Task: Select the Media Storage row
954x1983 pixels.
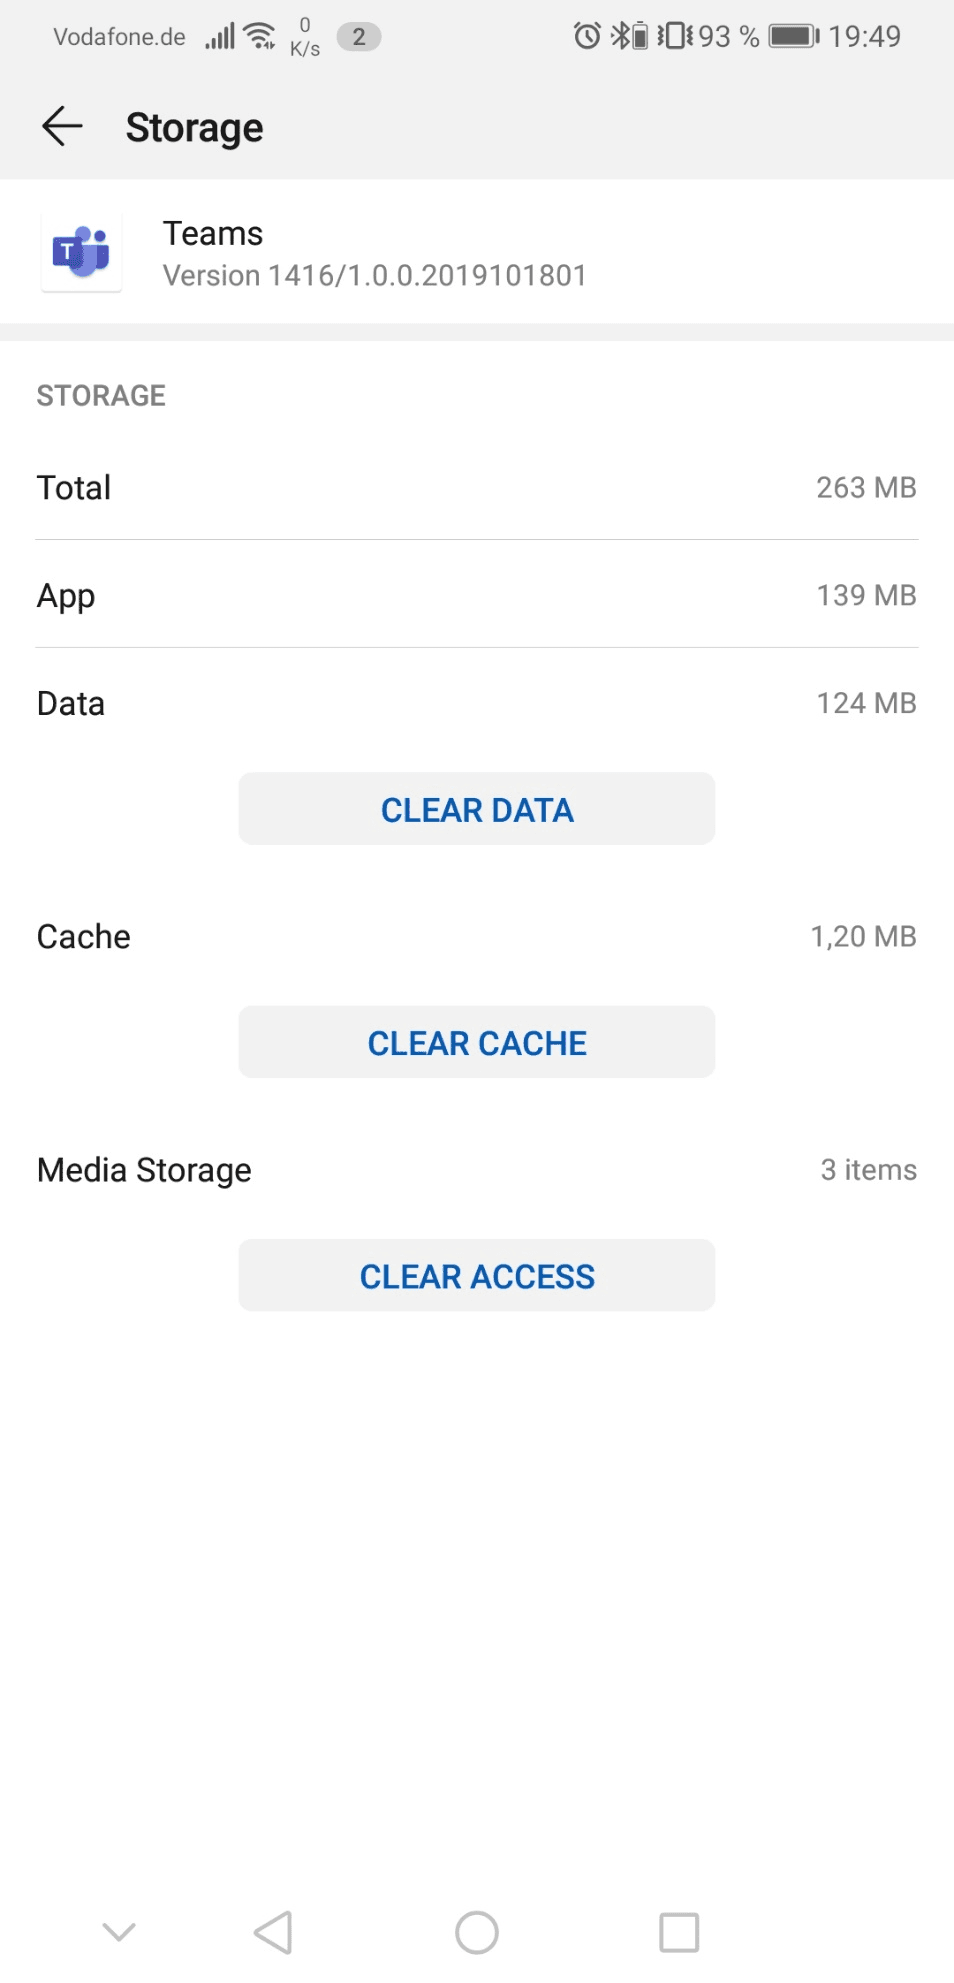Action: pyautogui.click(x=477, y=1170)
